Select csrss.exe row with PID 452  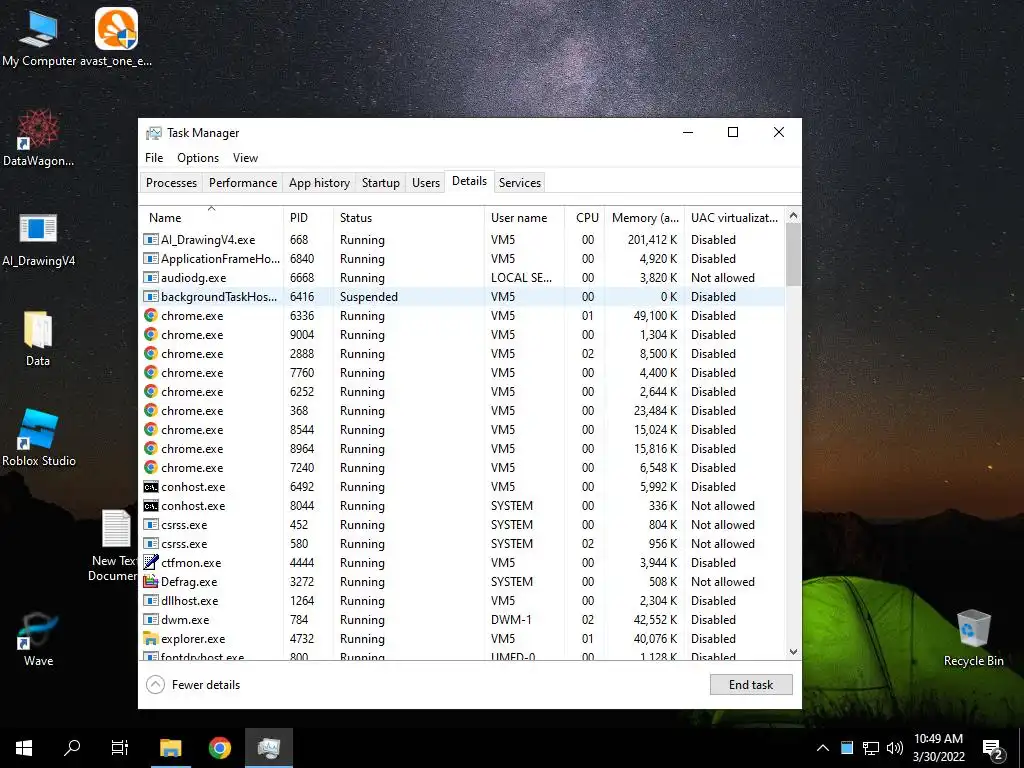point(462,524)
